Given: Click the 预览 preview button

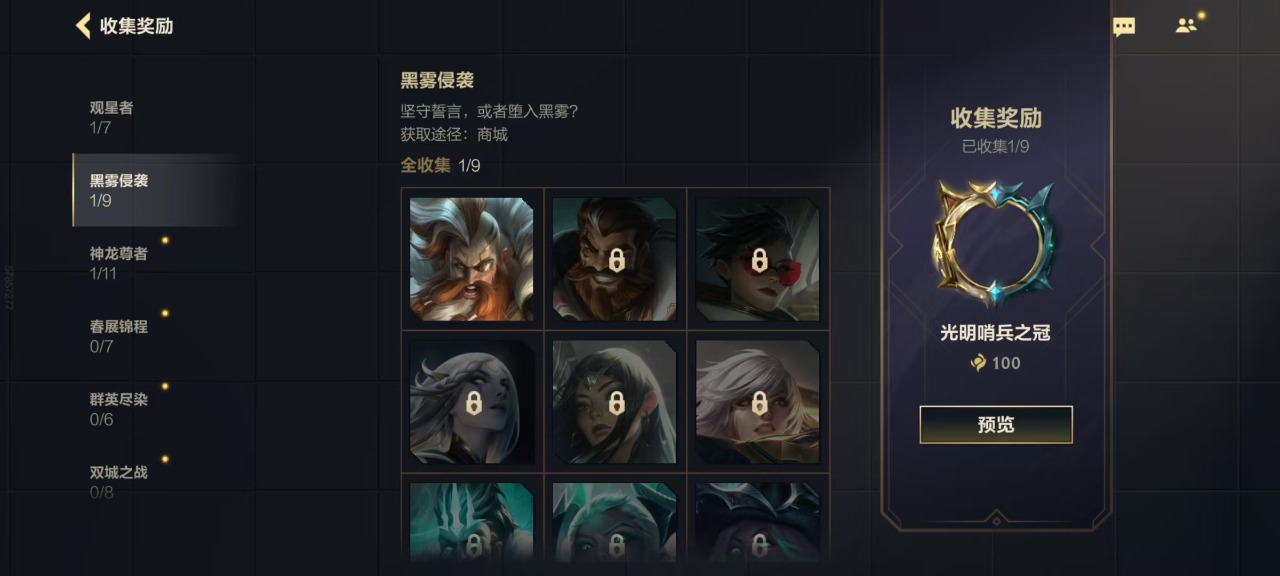Looking at the screenshot, I should [x=996, y=425].
